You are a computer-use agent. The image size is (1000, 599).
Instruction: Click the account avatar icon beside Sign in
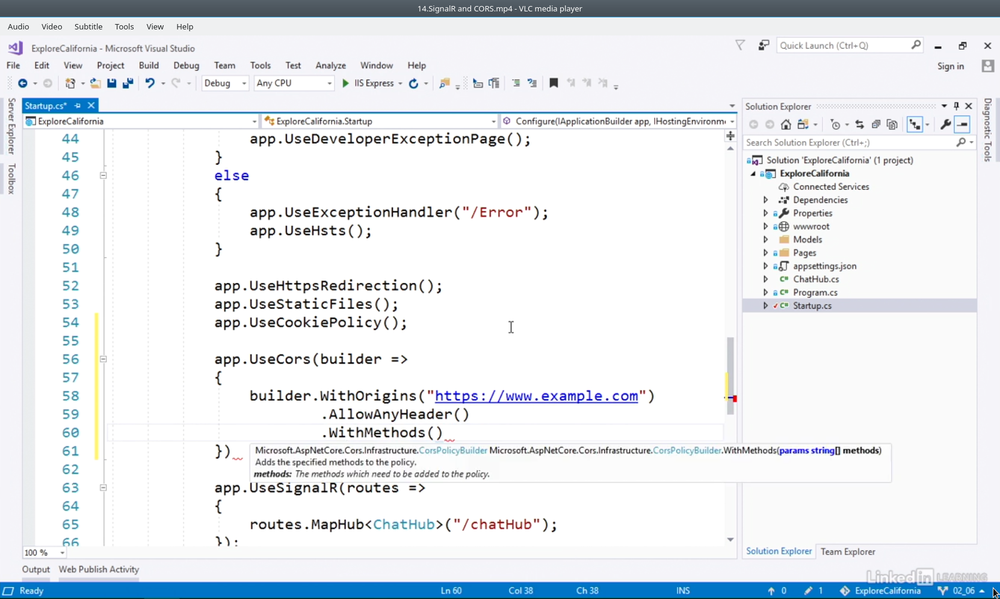(x=988, y=66)
